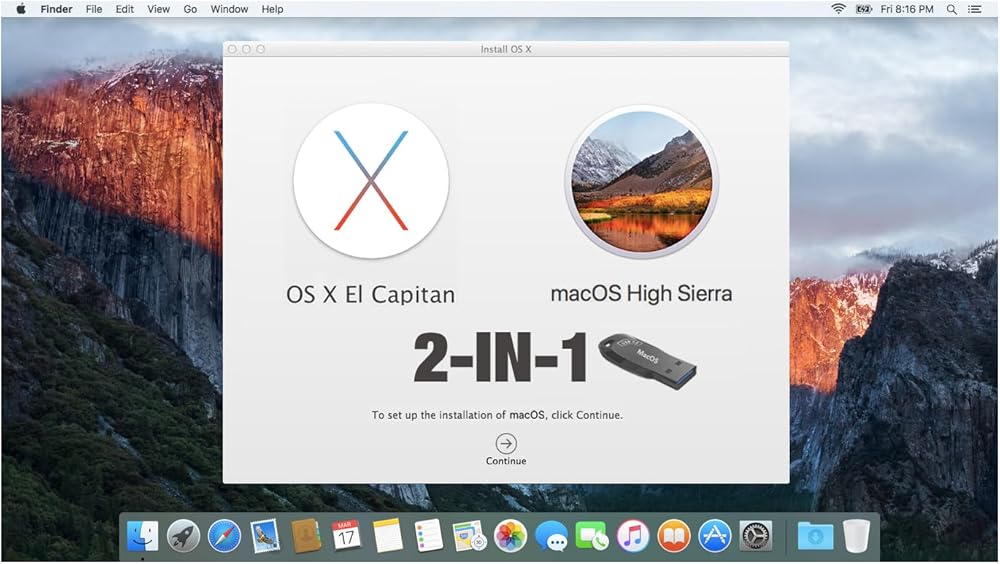Open the Trash in the dock
Image resolution: width=1000 pixels, height=564 pixels.
point(856,536)
